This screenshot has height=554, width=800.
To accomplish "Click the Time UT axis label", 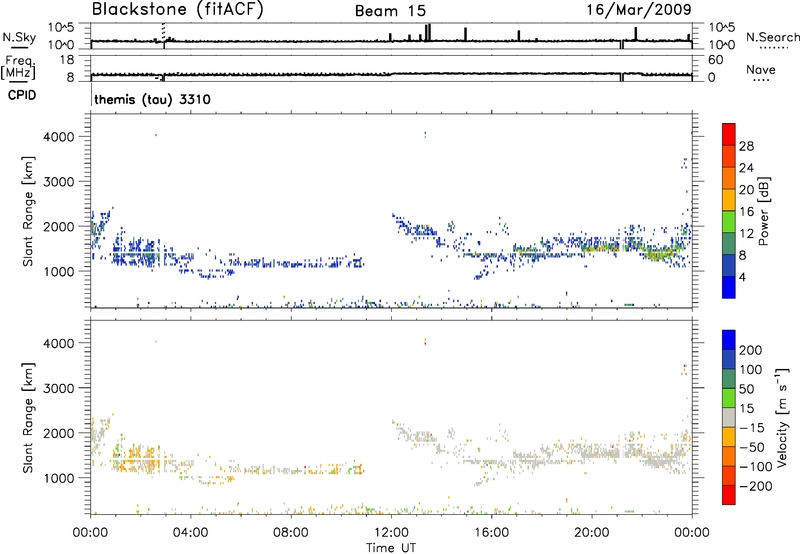I will (x=391, y=548).
